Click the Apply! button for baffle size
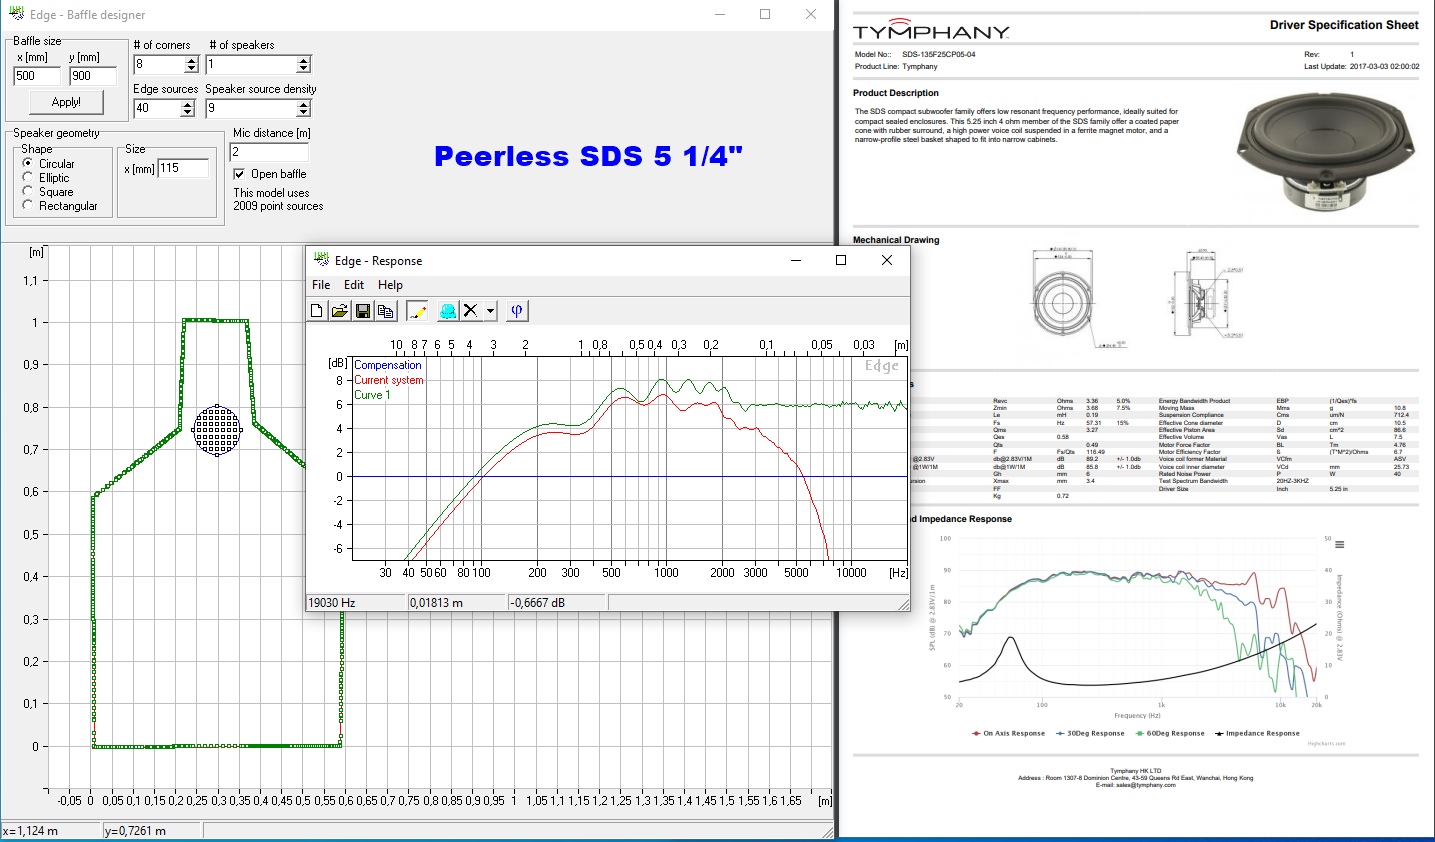This screenshot has width=1435, height=842. [x=66, y=102]
